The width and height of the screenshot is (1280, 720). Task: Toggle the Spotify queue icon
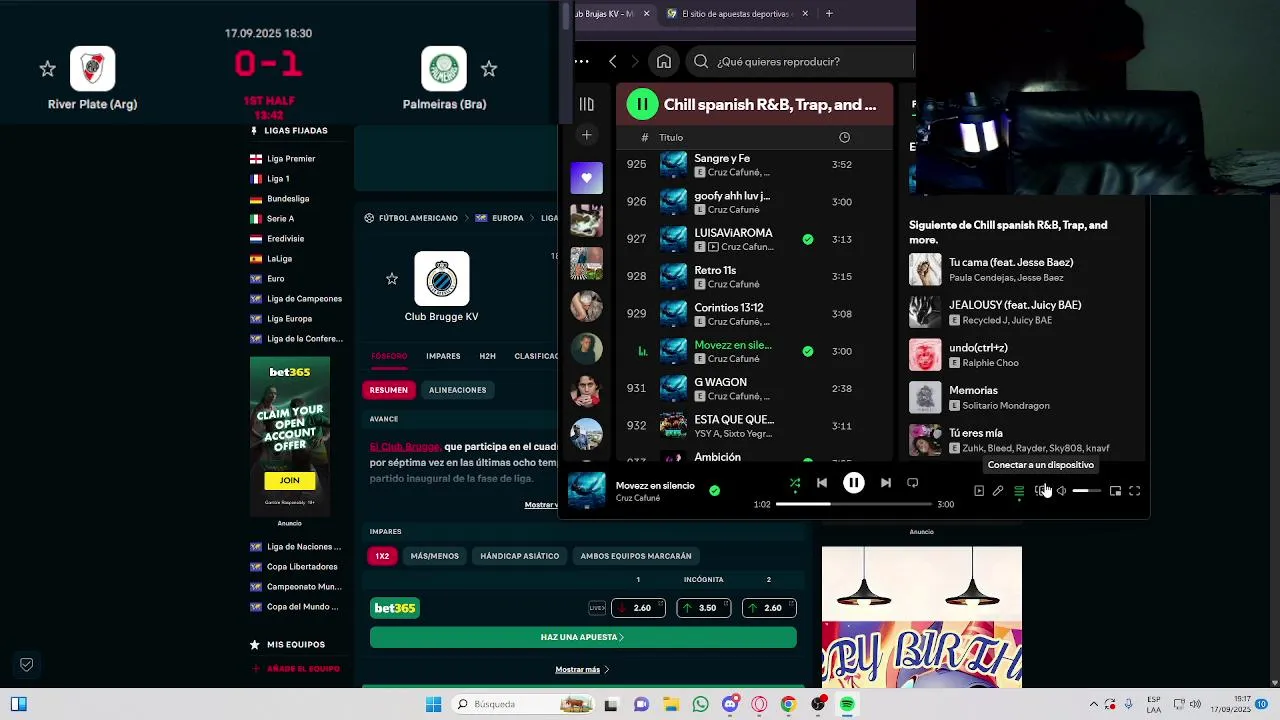coord(1019,491)
